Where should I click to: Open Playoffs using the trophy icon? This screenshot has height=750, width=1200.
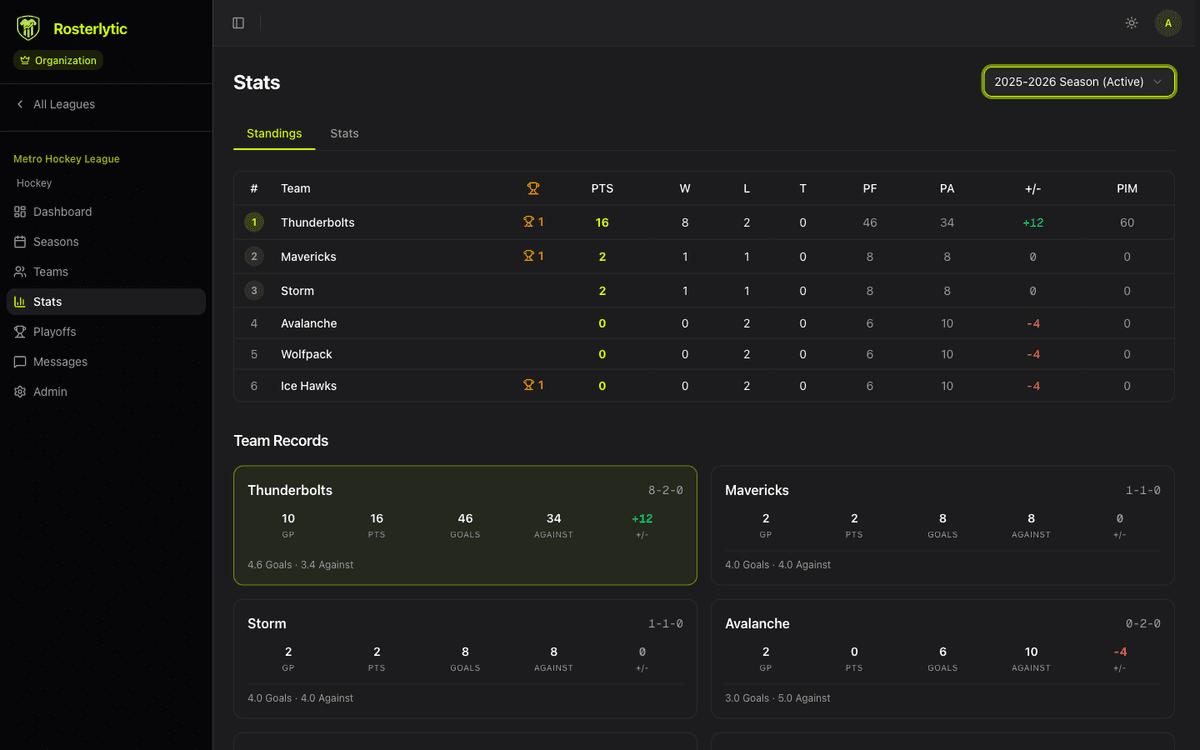(x=22, y=331)
